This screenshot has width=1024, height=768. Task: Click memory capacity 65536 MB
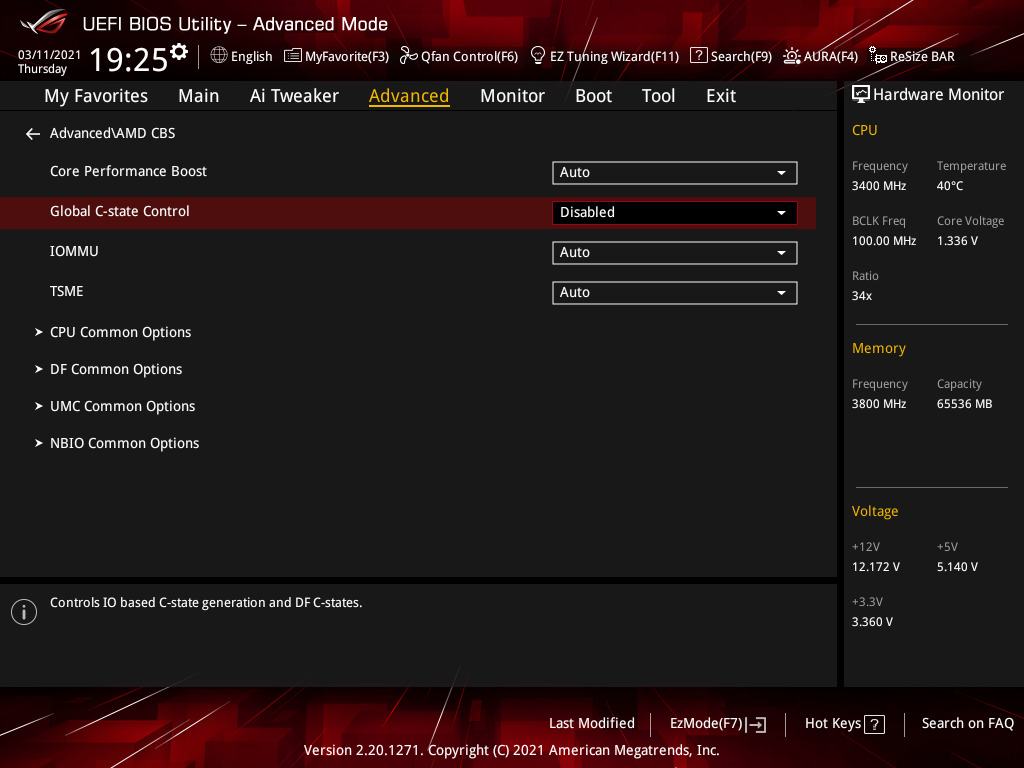(965, 404)
